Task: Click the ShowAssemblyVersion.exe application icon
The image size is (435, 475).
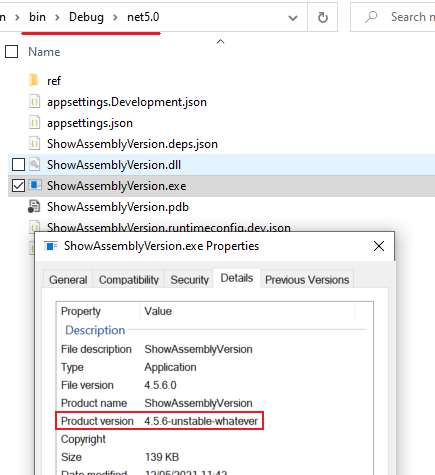Action: coord(35,185)
